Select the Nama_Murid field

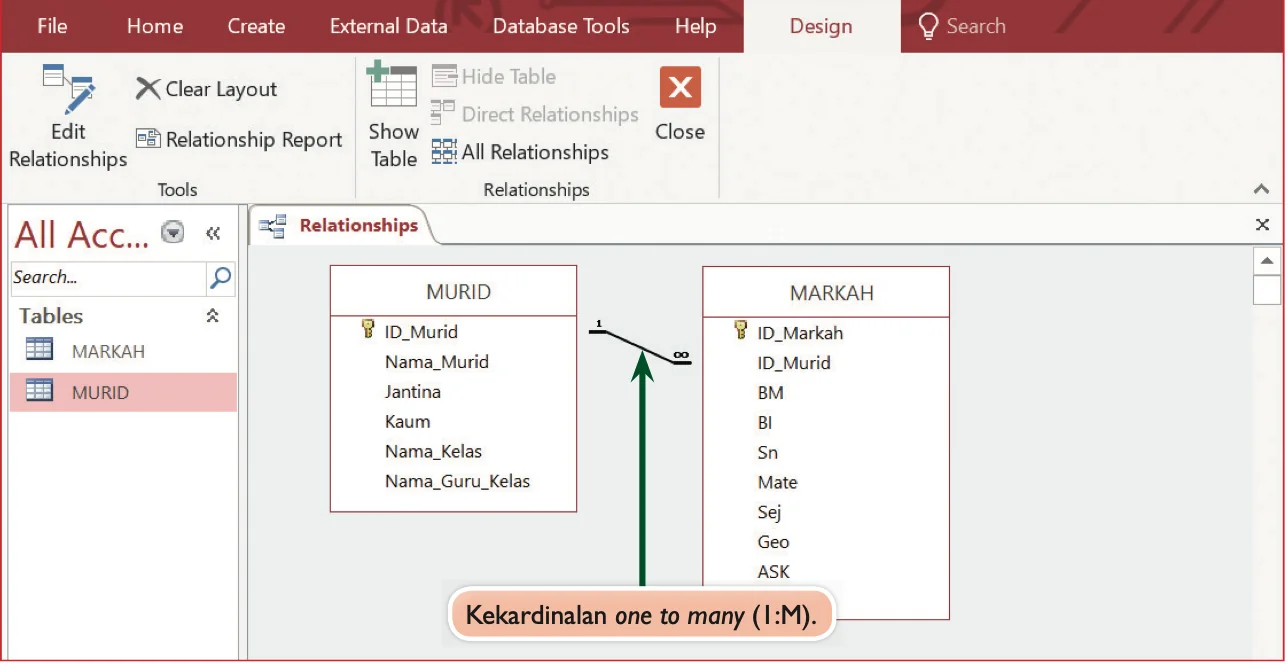(x=437, y=362)
